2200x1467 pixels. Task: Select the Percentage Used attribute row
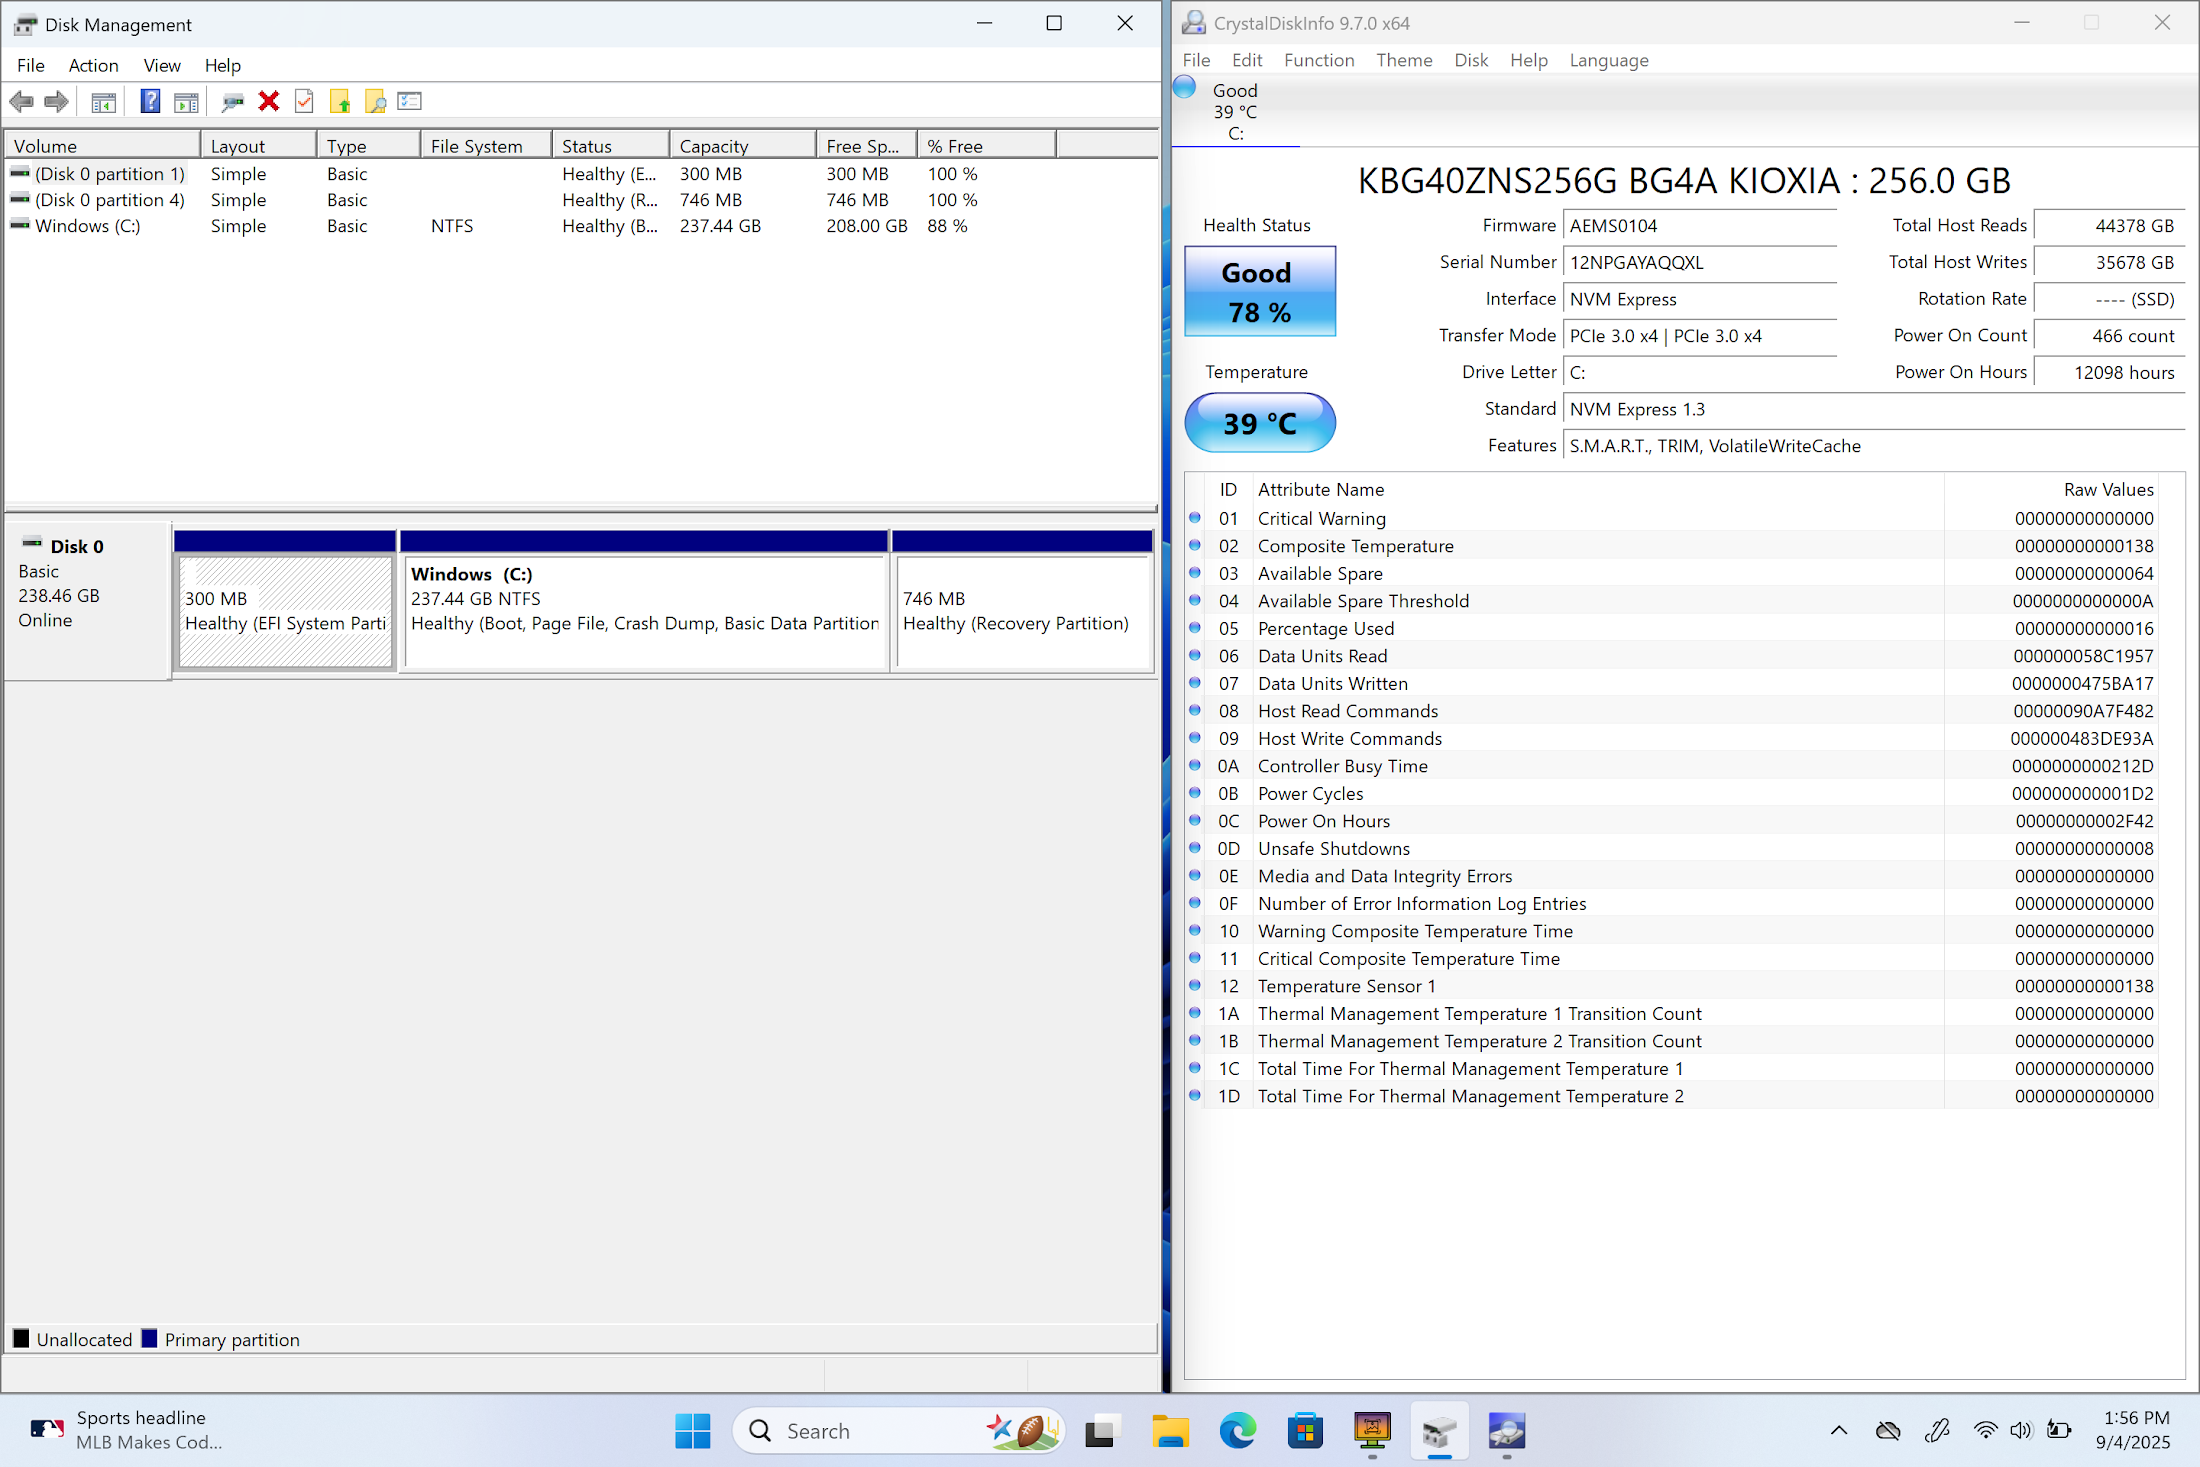[x=1672, y=628]
